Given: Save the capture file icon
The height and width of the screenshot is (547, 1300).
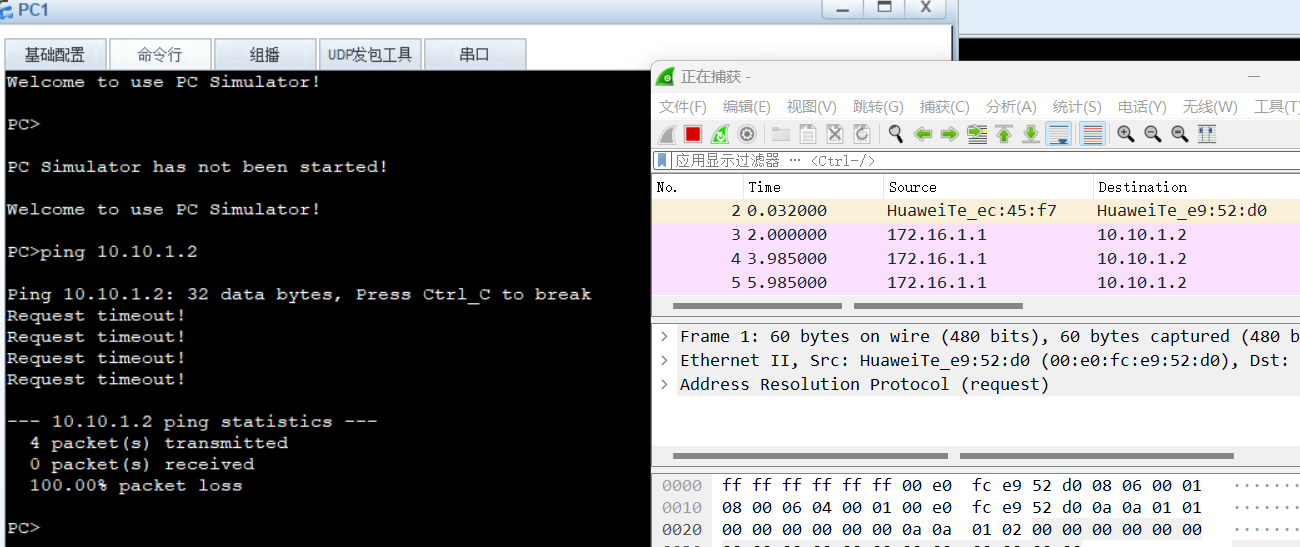Looking at the screenshot, I should click(808, 134).
